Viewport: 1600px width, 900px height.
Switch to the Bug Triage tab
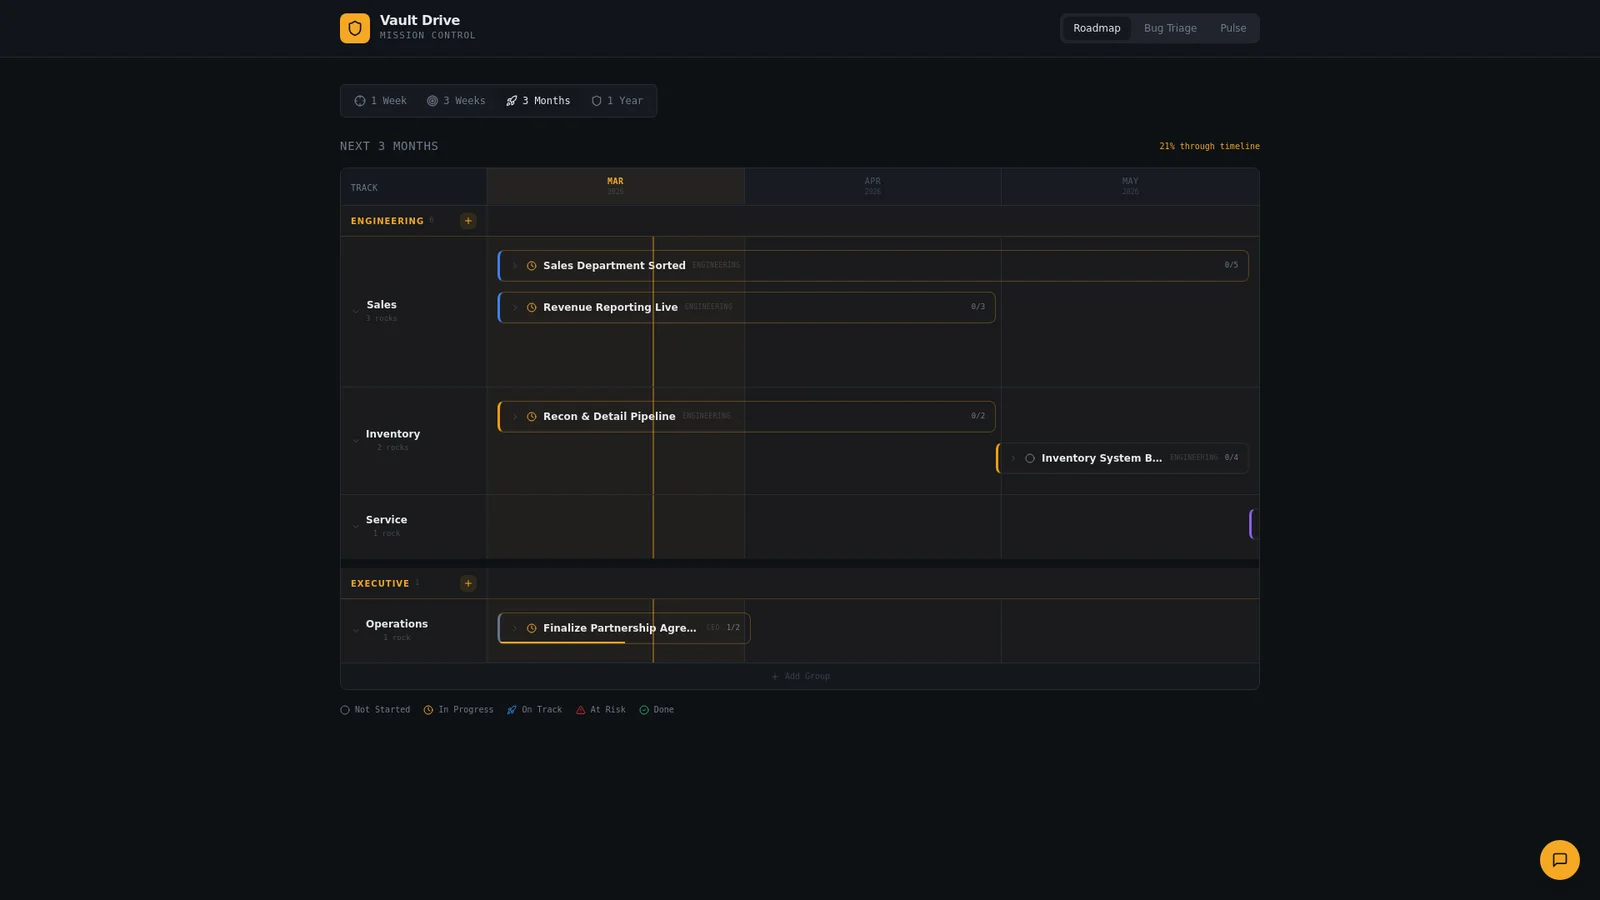[x=1170, y=28]
